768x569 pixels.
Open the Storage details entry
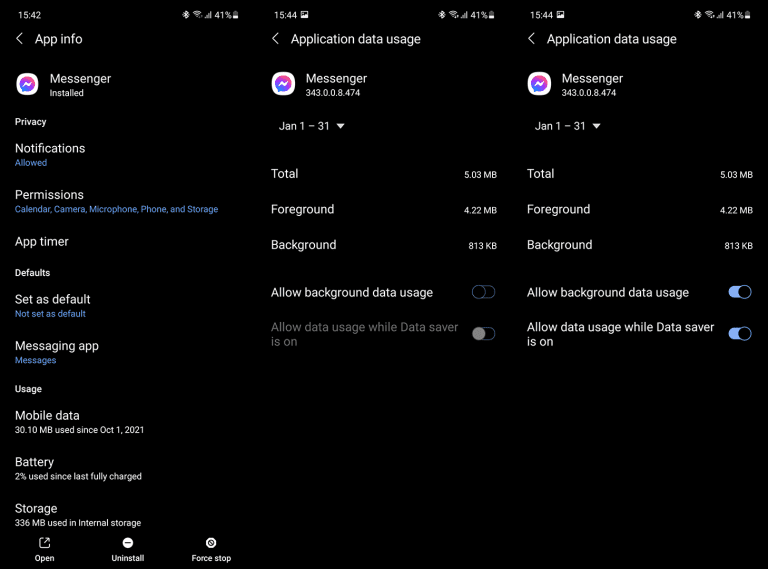tap(36, 514)
